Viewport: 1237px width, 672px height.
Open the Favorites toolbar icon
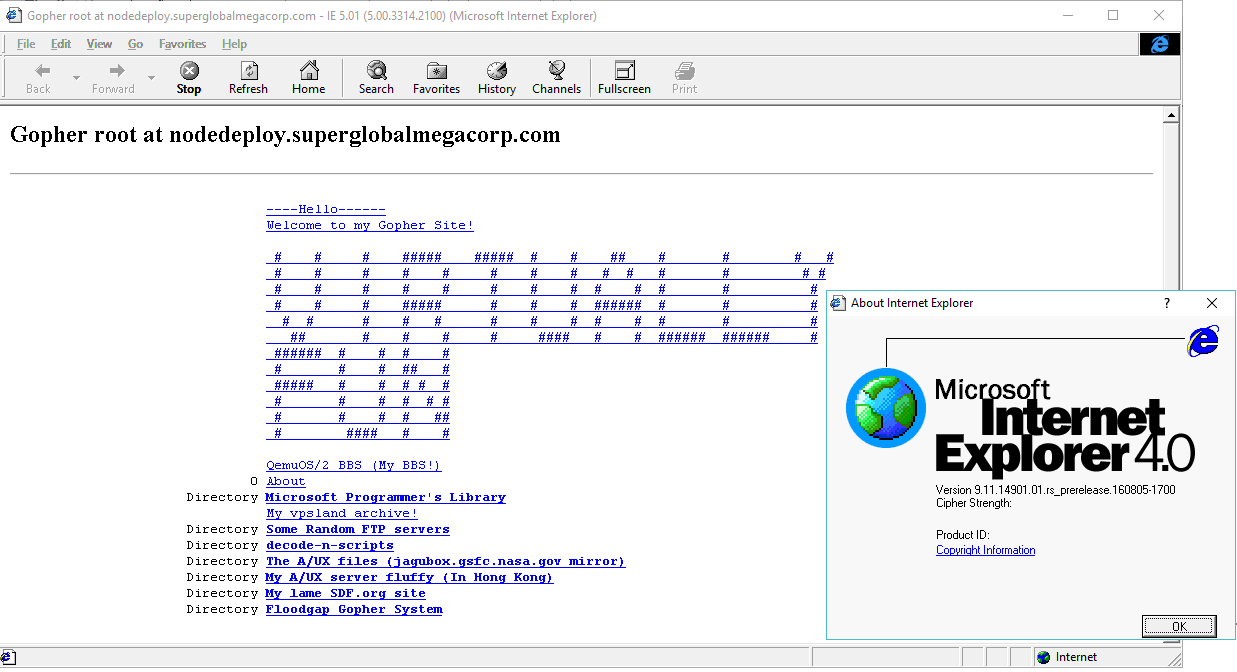click(x=437, y=77)
